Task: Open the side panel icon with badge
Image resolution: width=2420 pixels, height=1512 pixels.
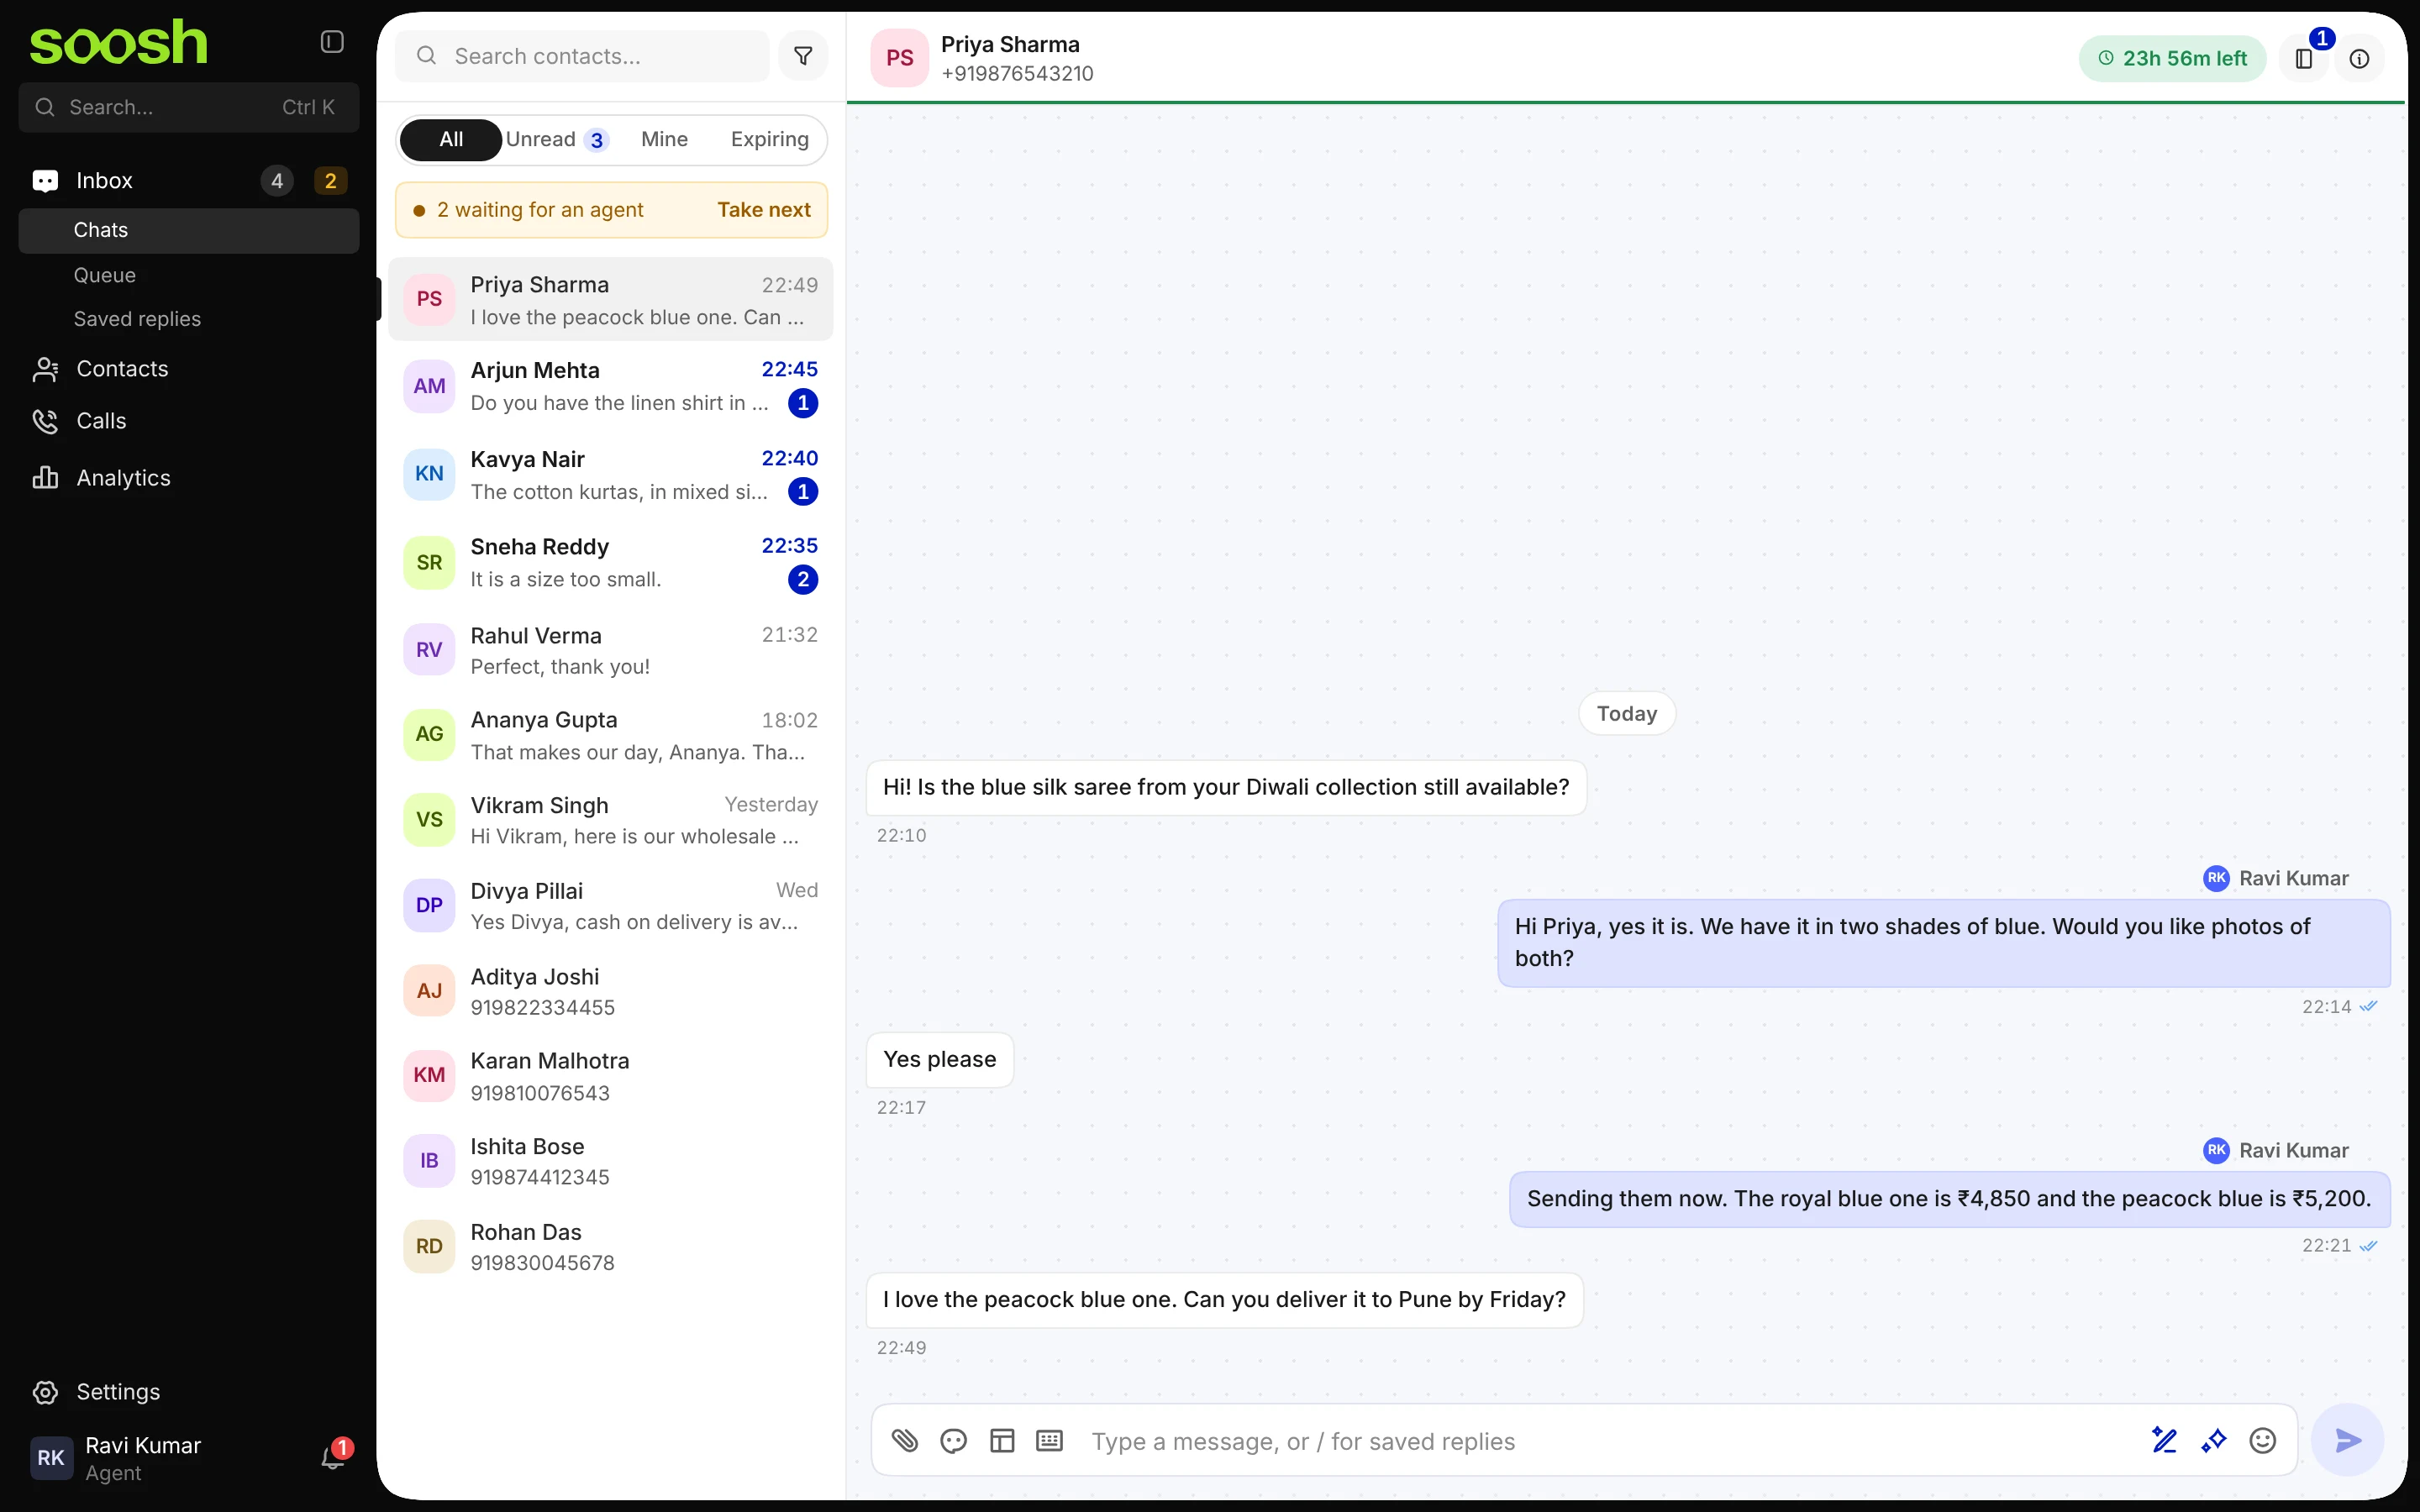Action: [2304, 58]
